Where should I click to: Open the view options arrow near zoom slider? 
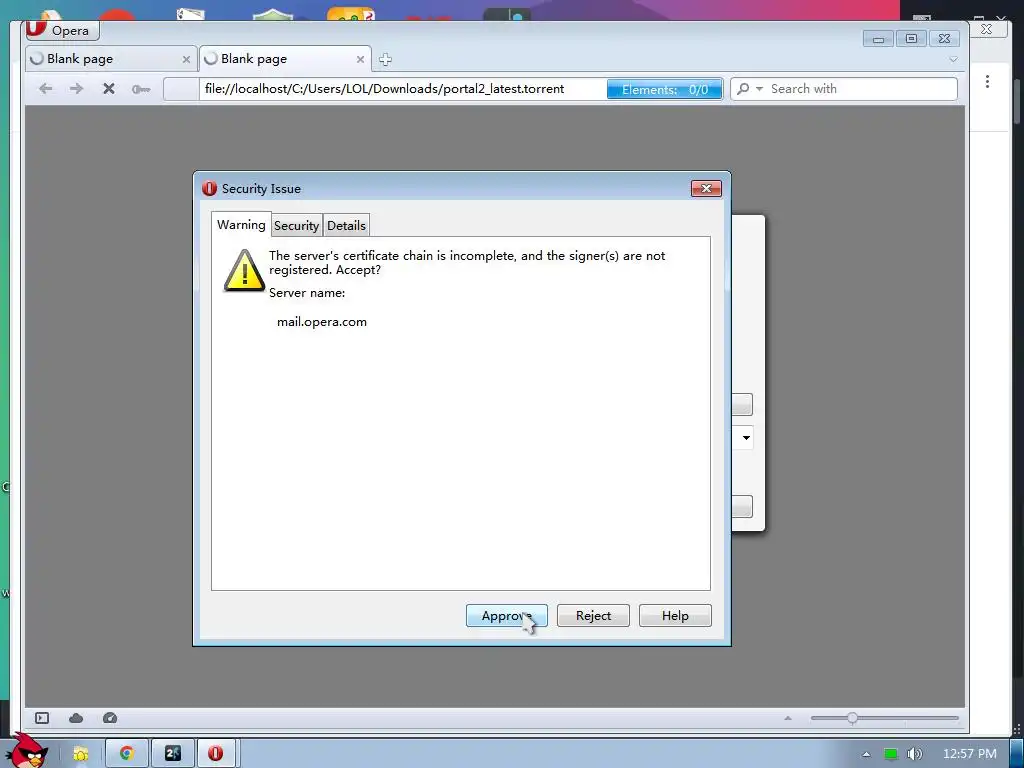788,718
